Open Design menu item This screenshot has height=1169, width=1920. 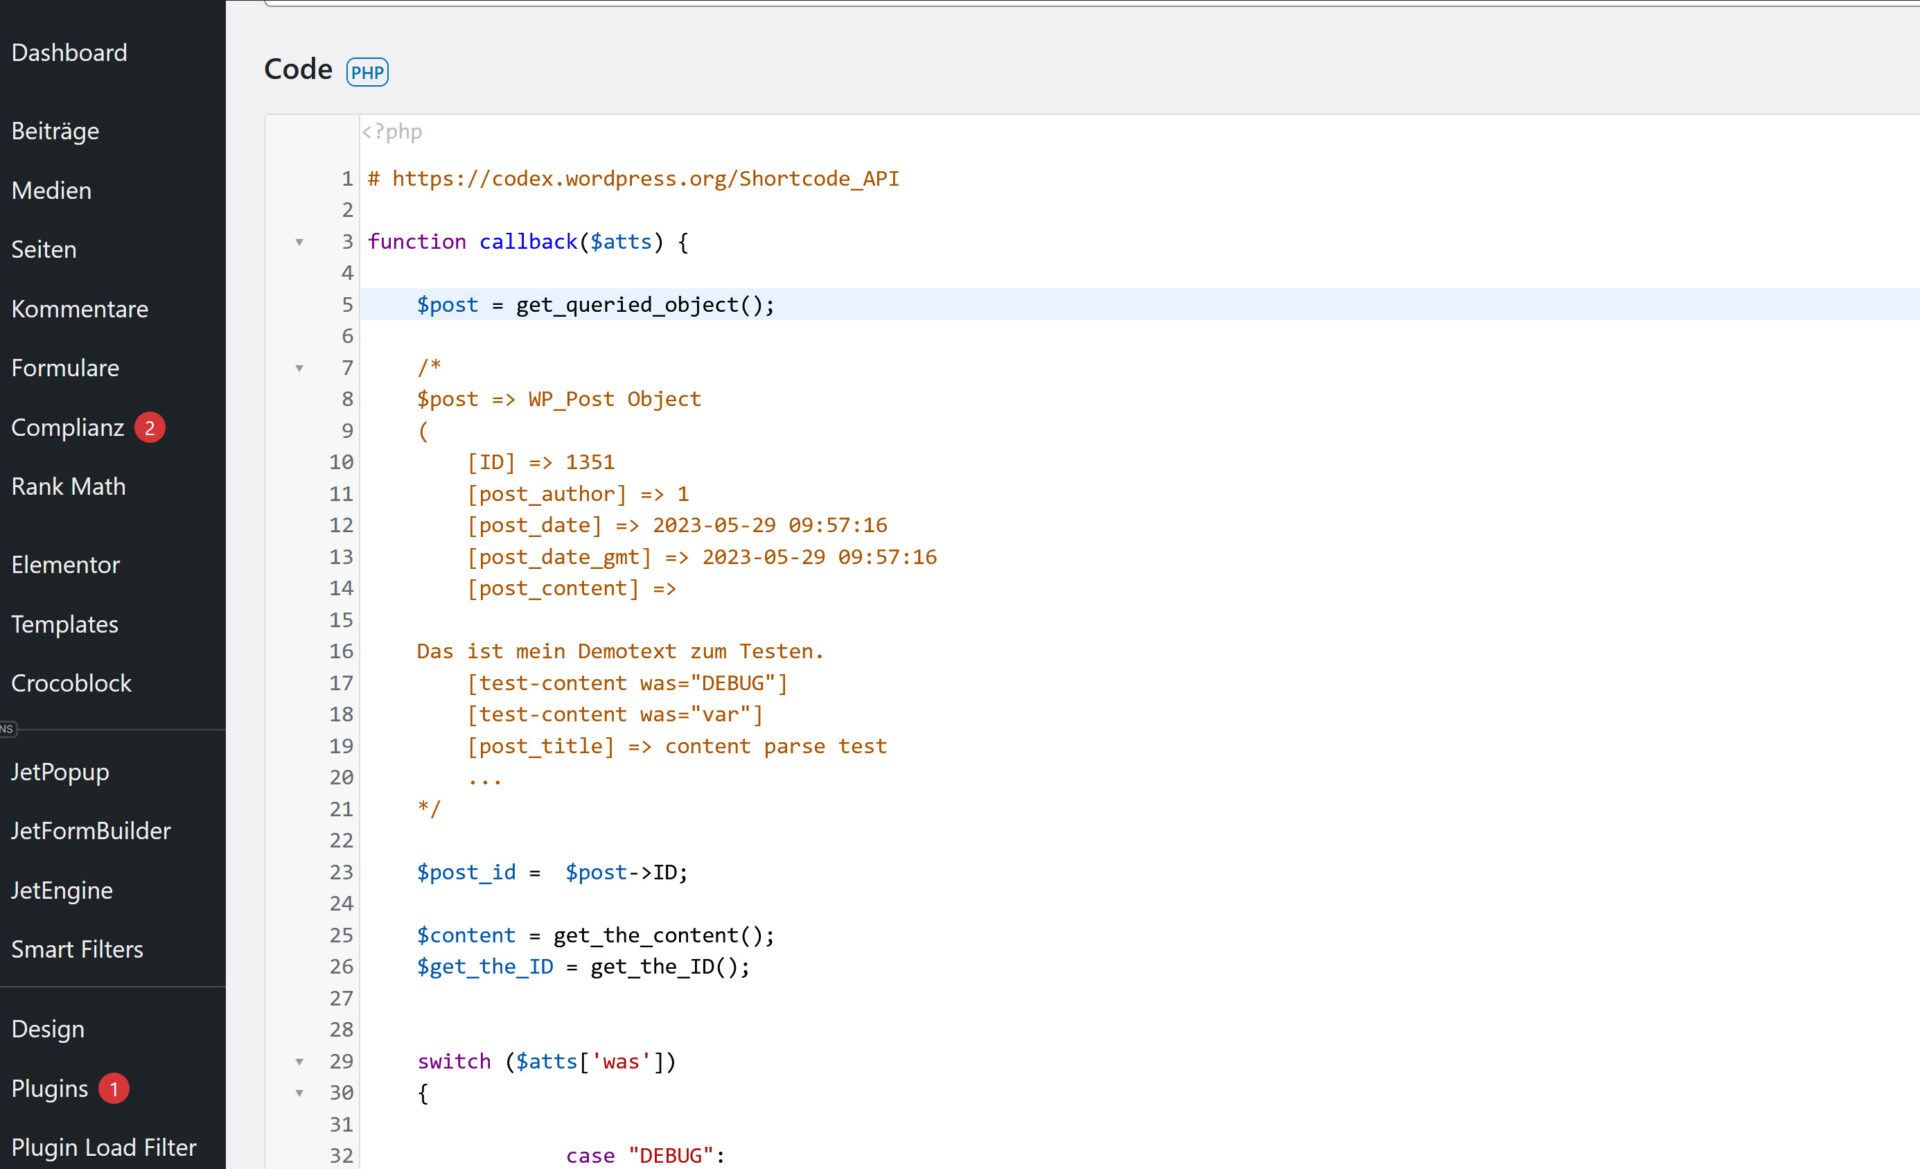pyautogui.click(x=48, y=1029)
